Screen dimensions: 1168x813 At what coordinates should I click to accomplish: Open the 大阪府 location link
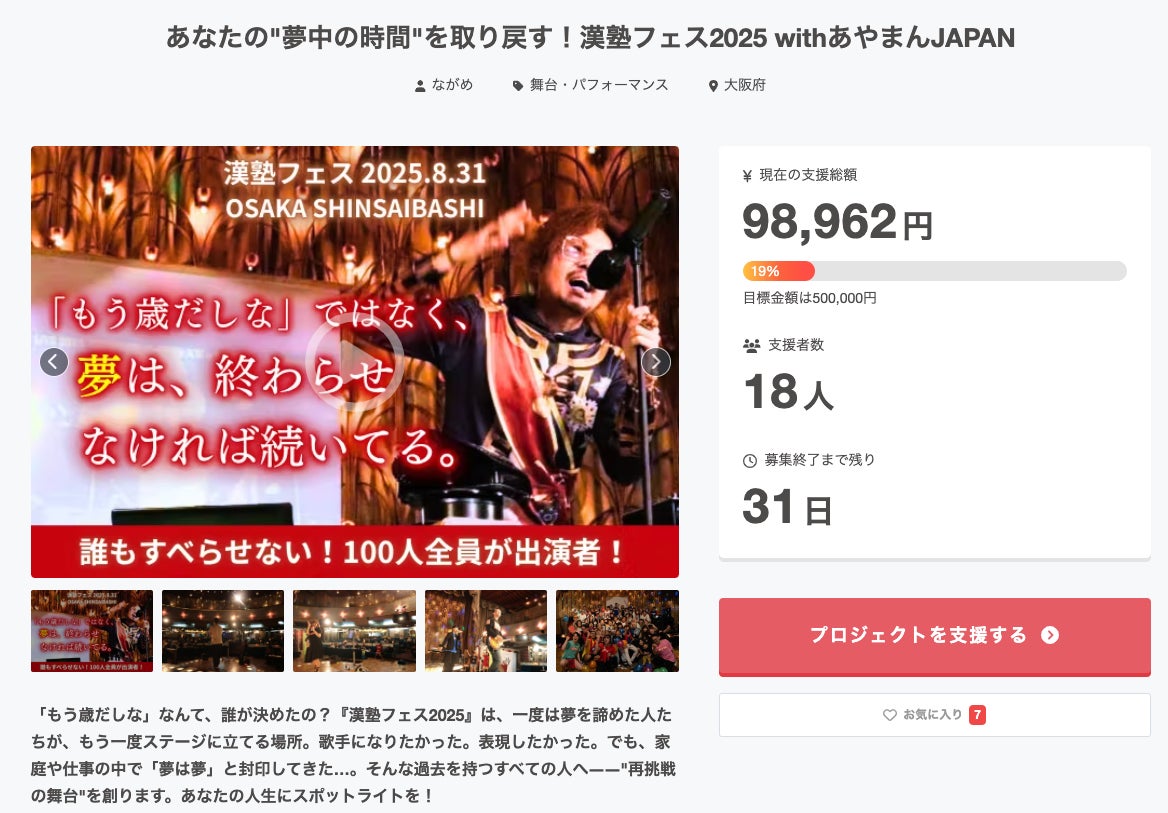pos(745,85)
